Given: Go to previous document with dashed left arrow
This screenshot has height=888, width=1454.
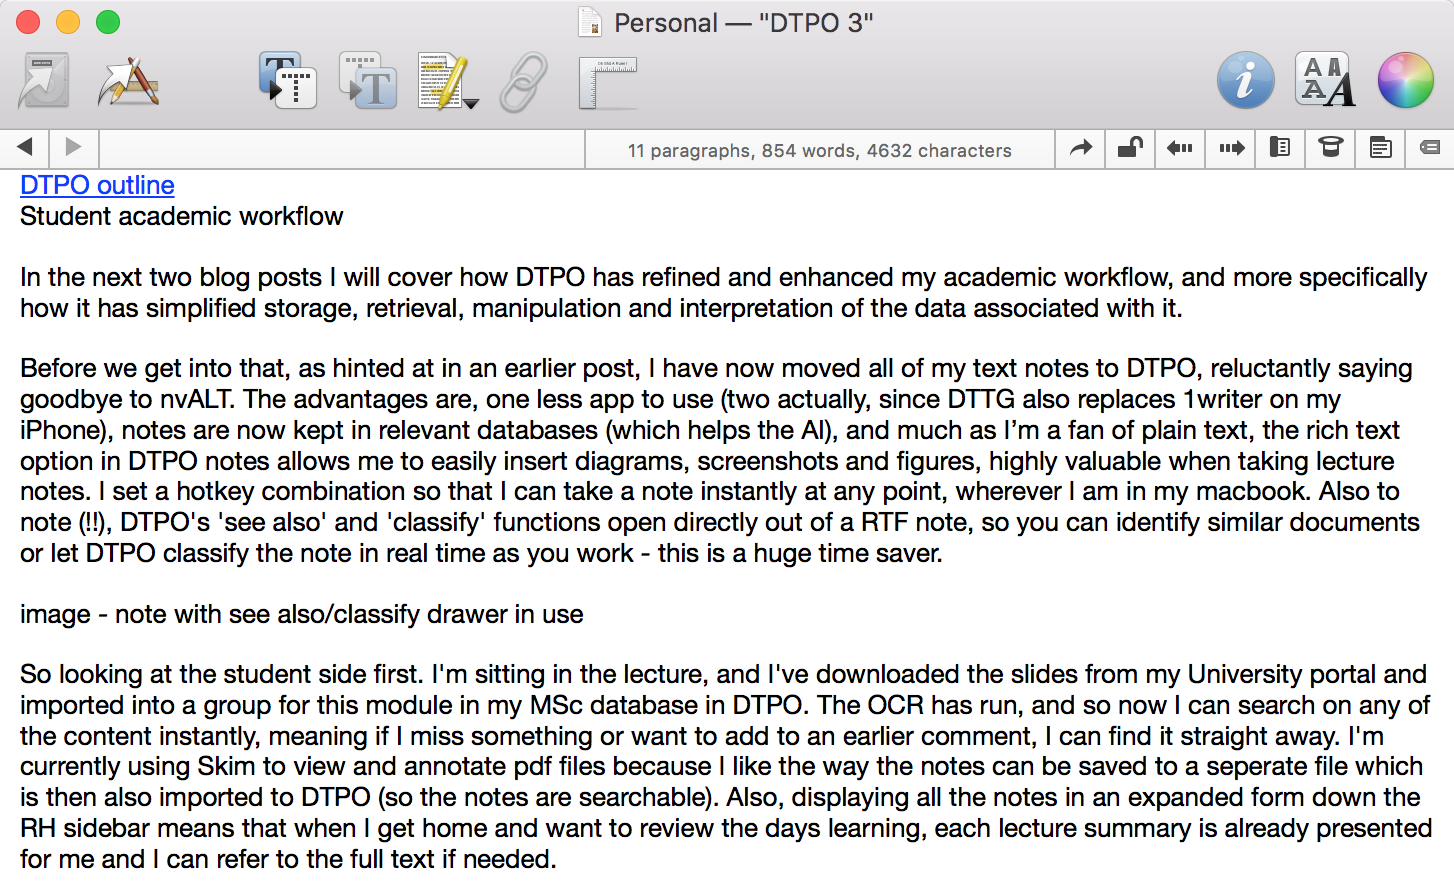Looking at the screenshot, I should pyautogui.click(x=1180, y=148).
